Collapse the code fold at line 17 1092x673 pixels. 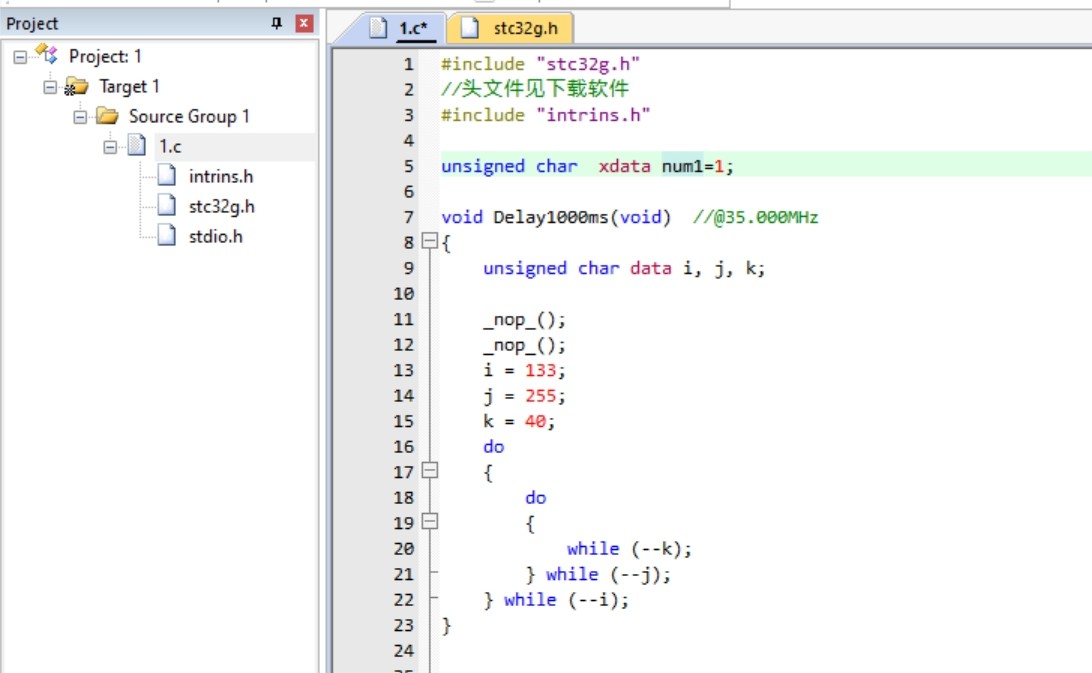coord(430,471)
